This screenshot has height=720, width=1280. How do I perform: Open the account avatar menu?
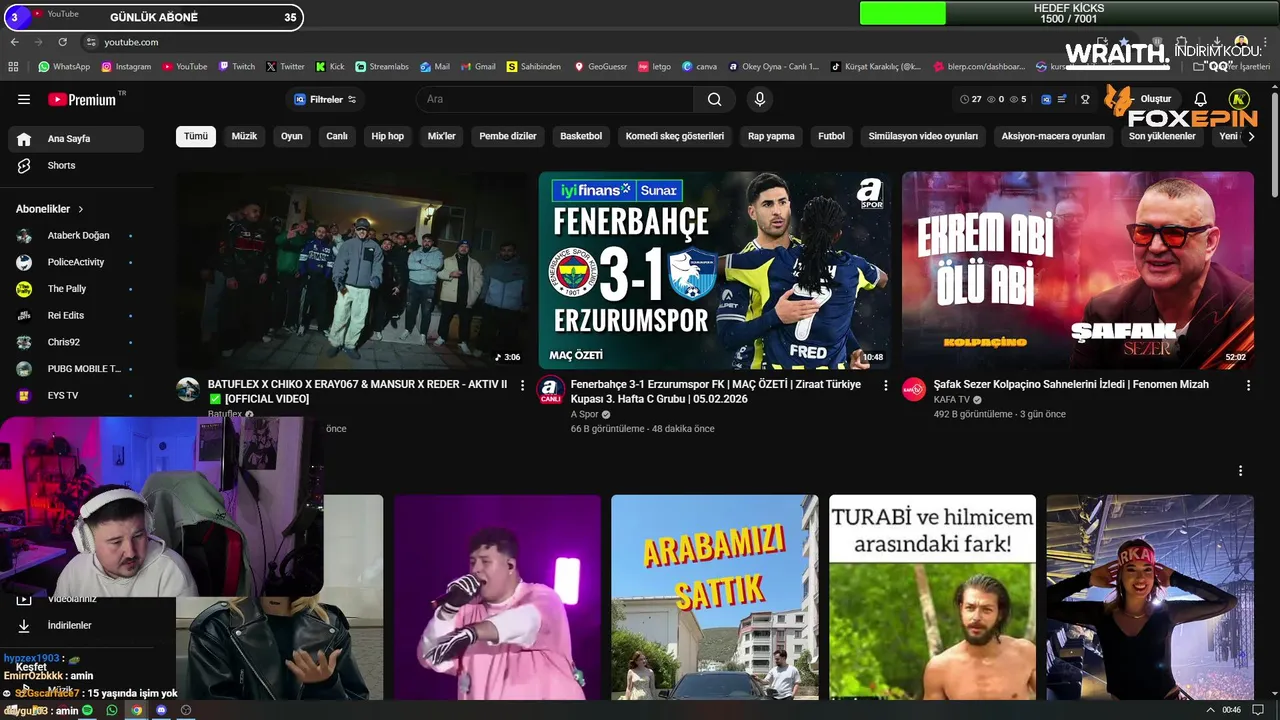point(1239,99)
